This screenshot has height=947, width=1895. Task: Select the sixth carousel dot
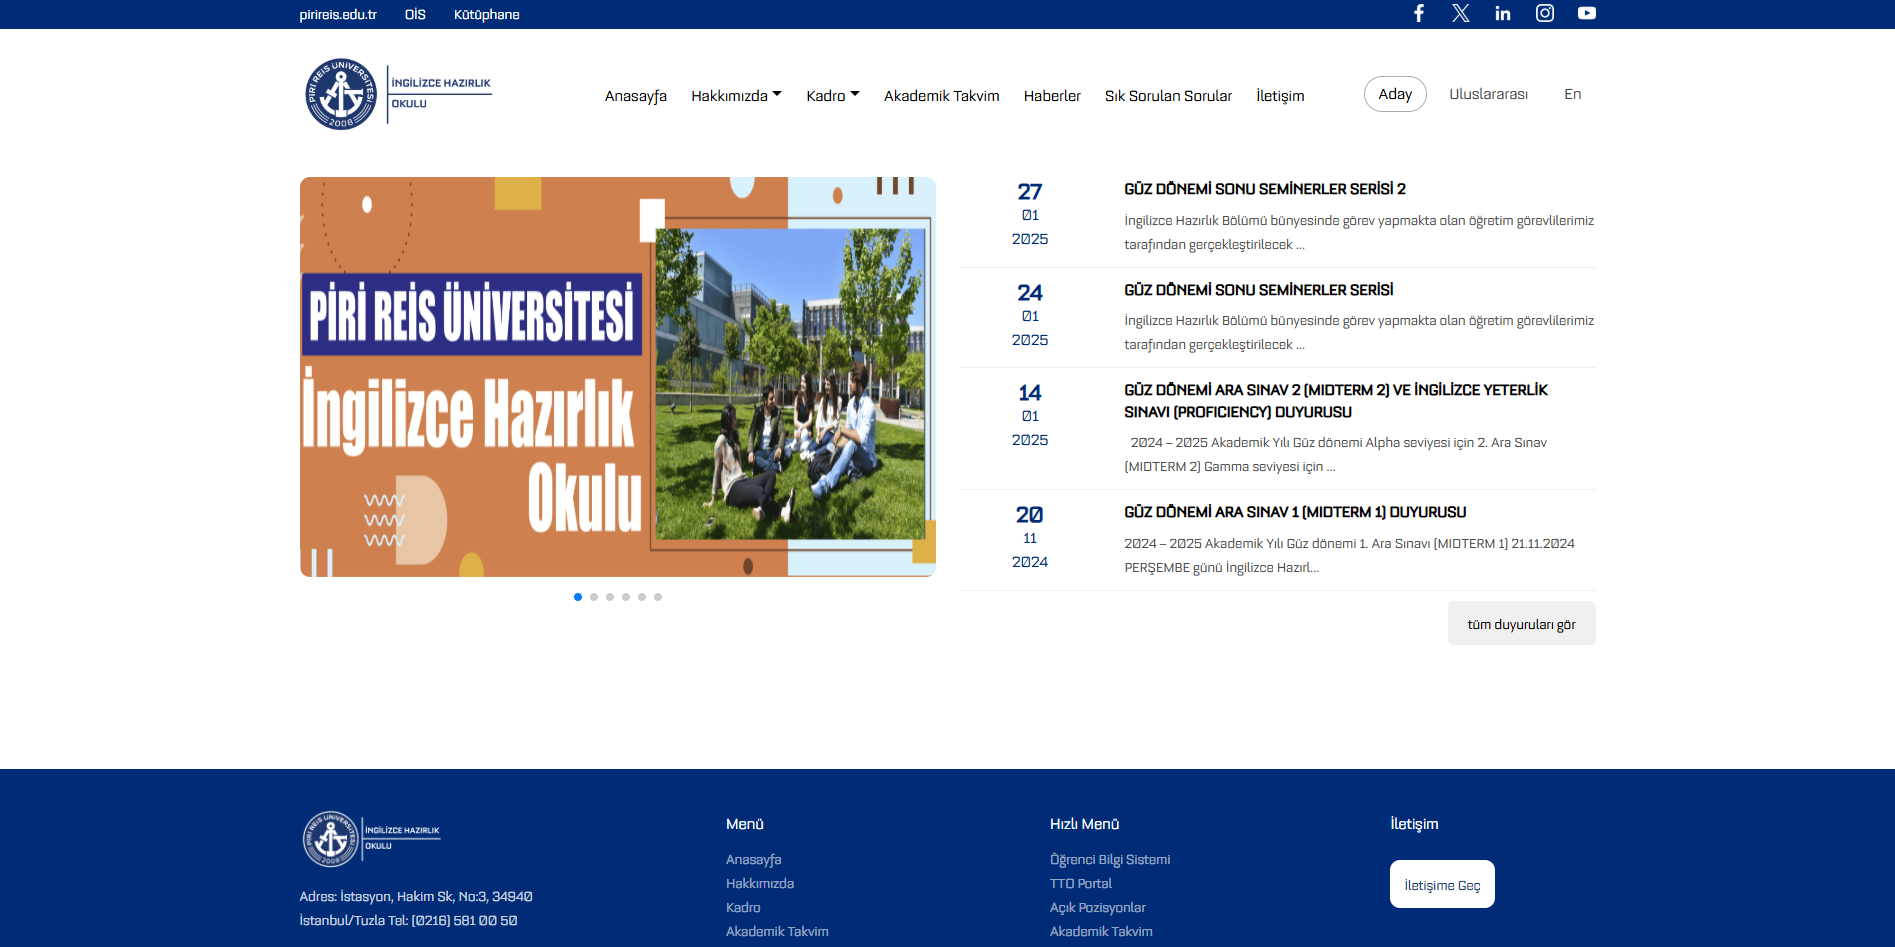click(x=658, y=597)
